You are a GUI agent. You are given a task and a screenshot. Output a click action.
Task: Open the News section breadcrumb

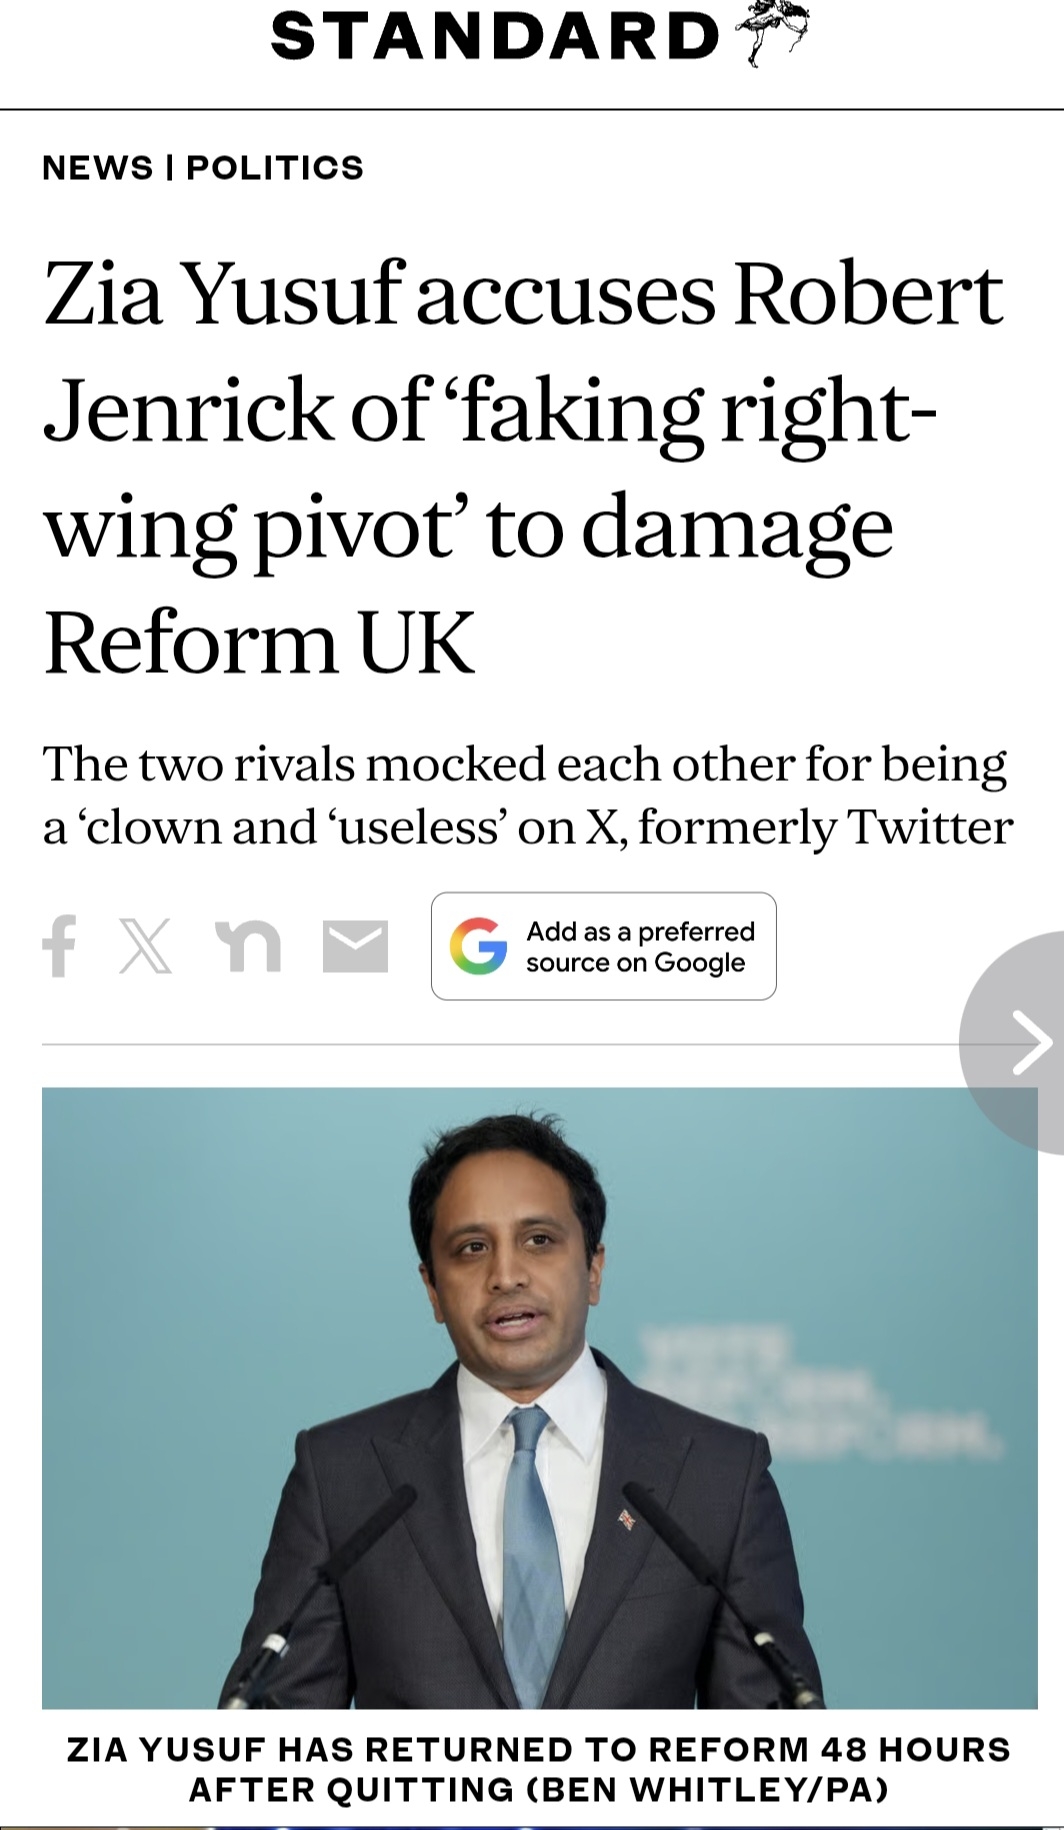click(x=97, y=167)
